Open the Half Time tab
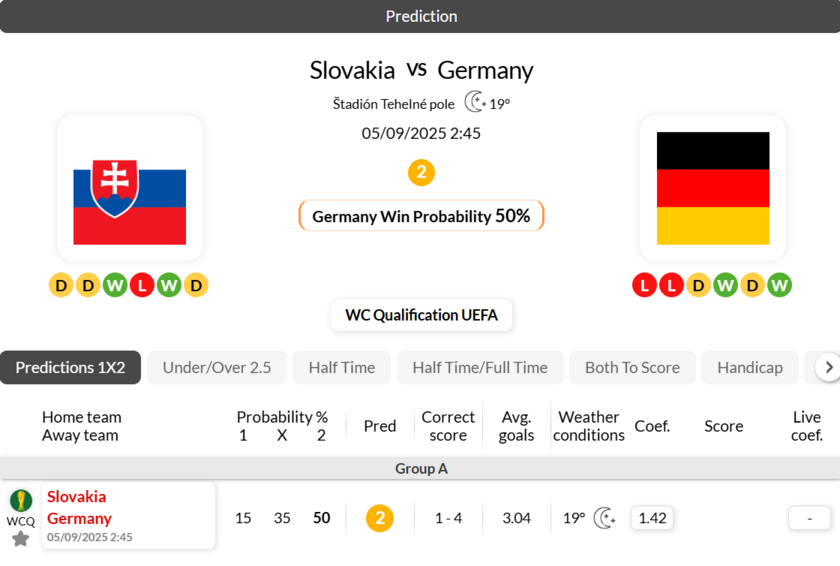This screenshot has width=840, height=566. coord(342,367)
